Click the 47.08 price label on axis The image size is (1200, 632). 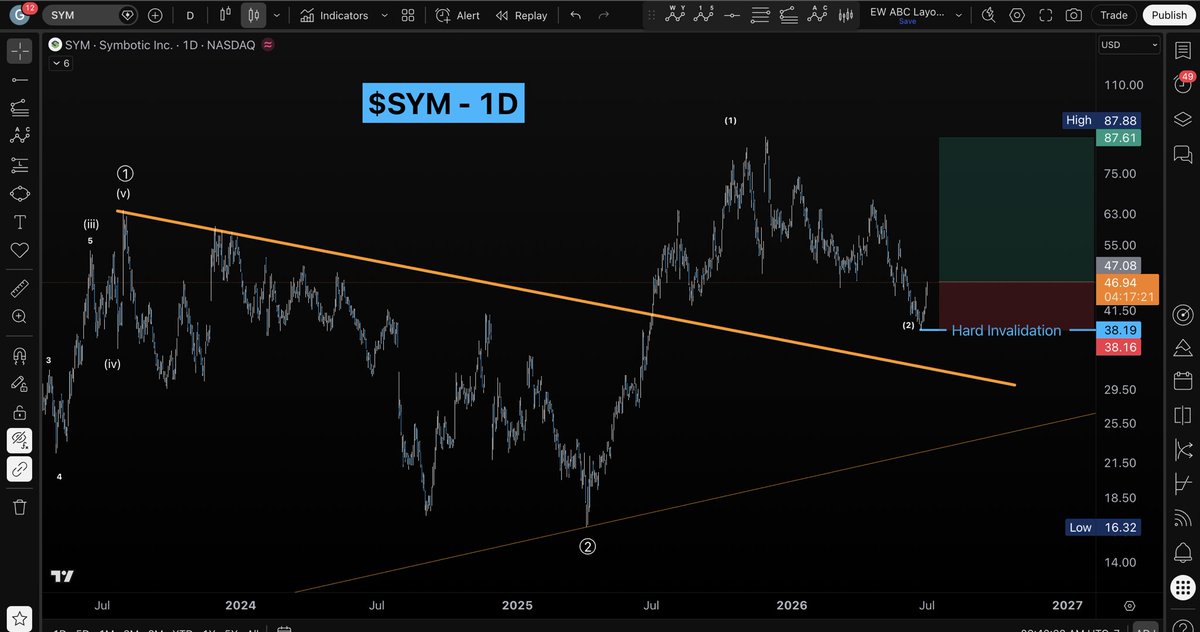[x=1117, y=265]
